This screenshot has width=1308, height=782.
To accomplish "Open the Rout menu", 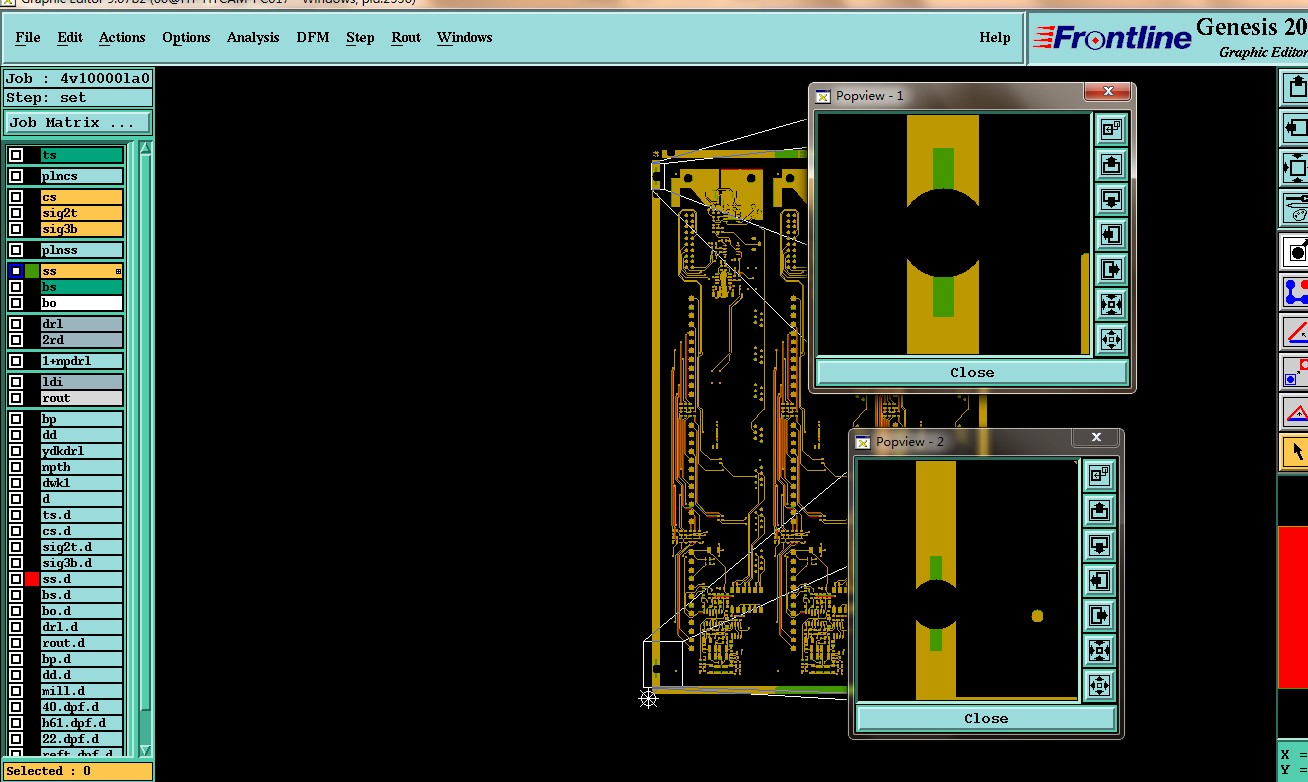I will pyautogui.click(x=406, y=37).
